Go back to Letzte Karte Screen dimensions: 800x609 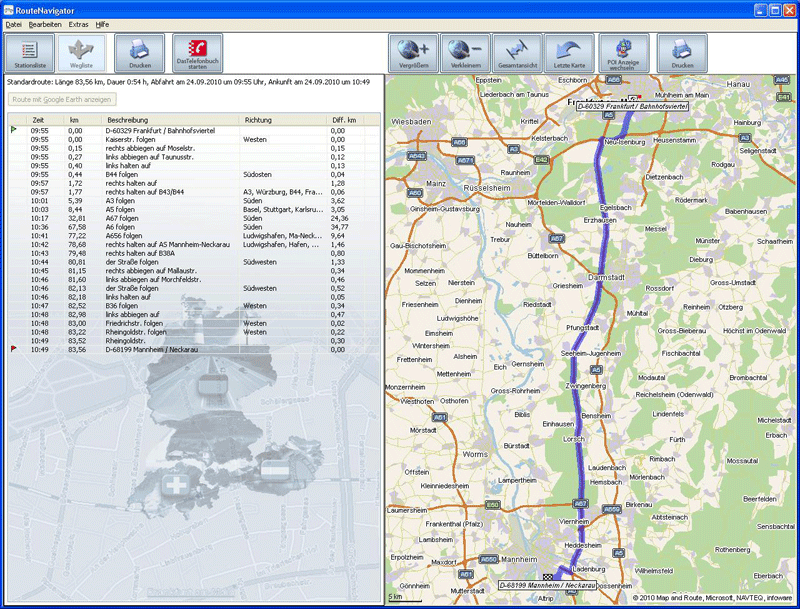pos(569,53)
